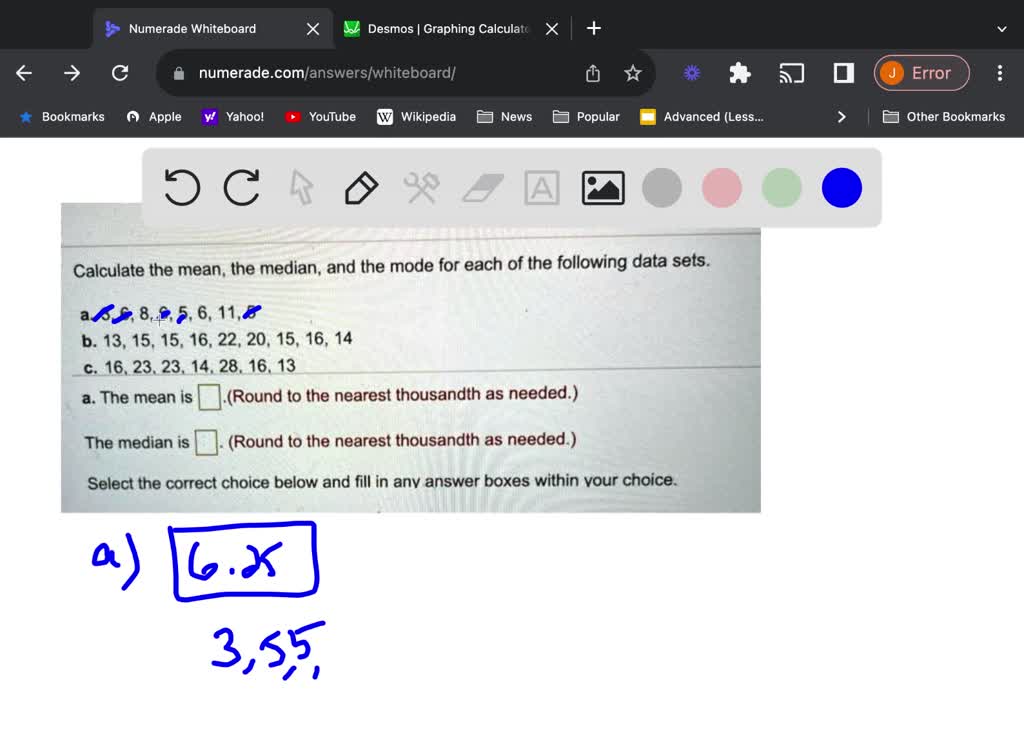This screenshot has height=742, width=1024.
Task: Open the Cast icon in the browser toolbar
Action: click(x=792, y=72)
